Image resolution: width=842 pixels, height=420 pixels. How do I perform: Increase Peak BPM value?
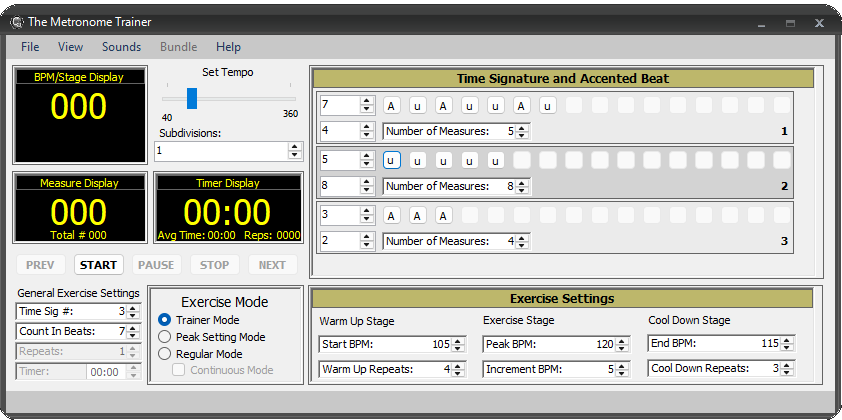[x=622, y=341]
